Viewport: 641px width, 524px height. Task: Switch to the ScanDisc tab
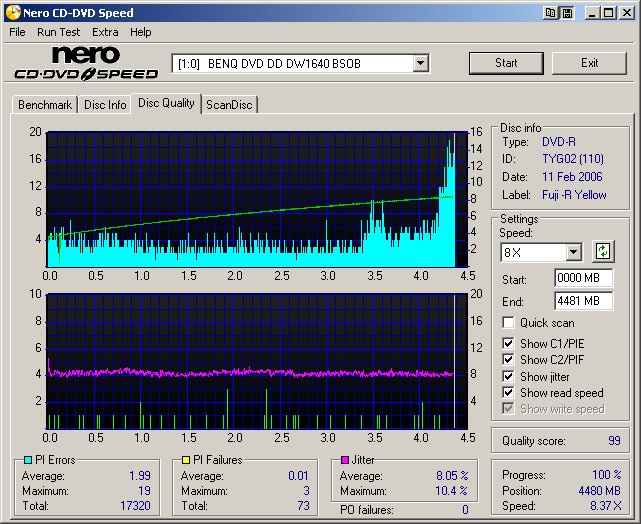[x=229, y=105]
